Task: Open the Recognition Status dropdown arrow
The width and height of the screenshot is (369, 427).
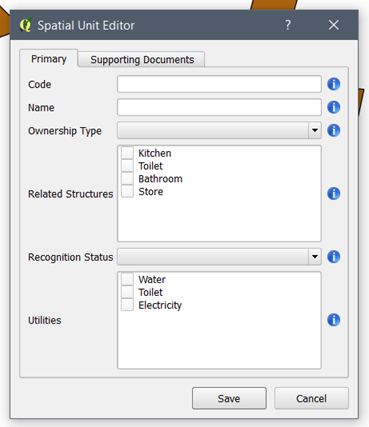Action: coord(315,257)
